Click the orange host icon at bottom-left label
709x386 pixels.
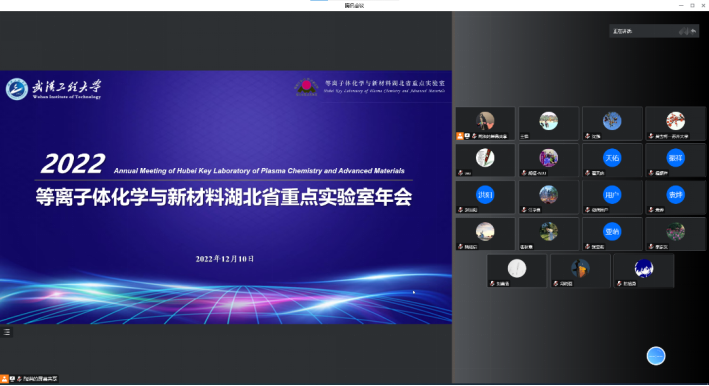[x=4, y=379]
